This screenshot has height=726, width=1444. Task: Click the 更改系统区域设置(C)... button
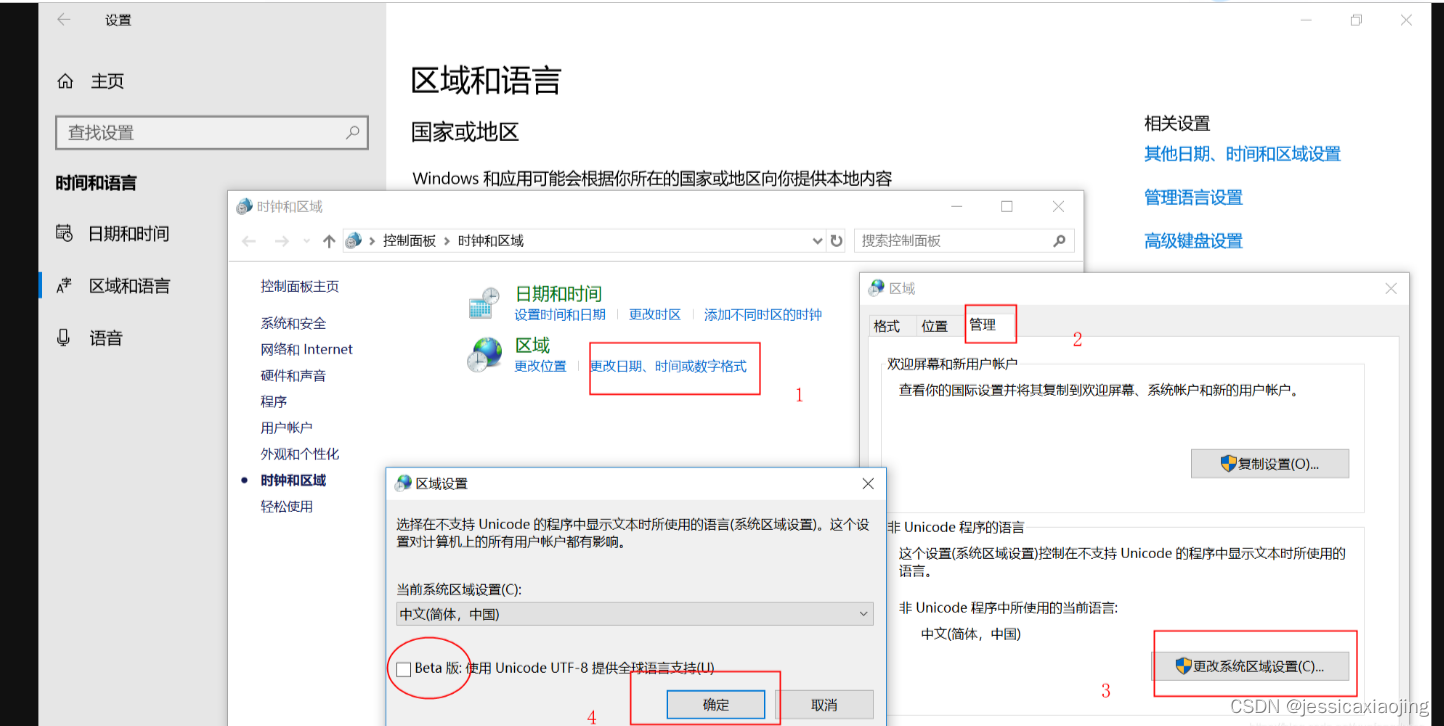pyautogui.click(x=1250, y=666)
